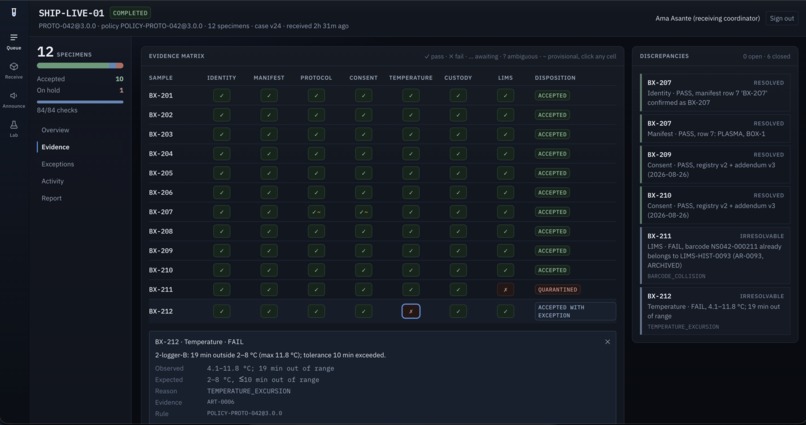
Task: Click the BX-207 ACCEPTED disposition badge
Action: [x=552, y=212]
